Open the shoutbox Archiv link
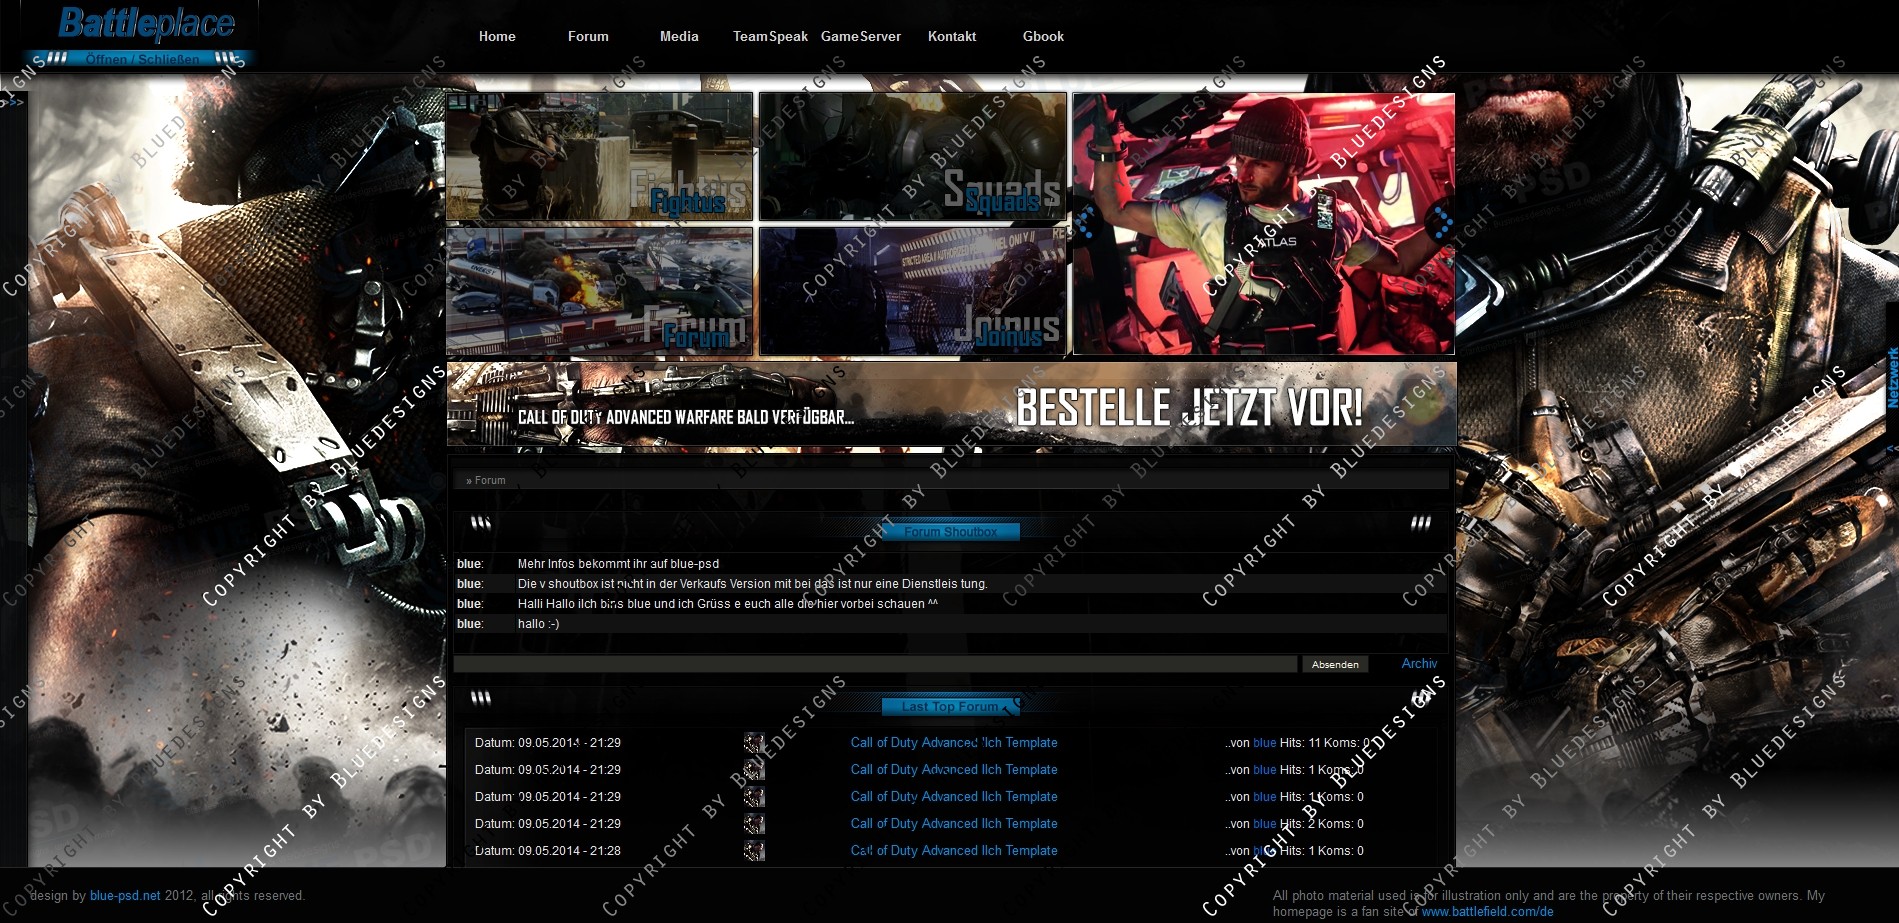The width and height of the screenshot is (1899, 923). click(1419, 663)
